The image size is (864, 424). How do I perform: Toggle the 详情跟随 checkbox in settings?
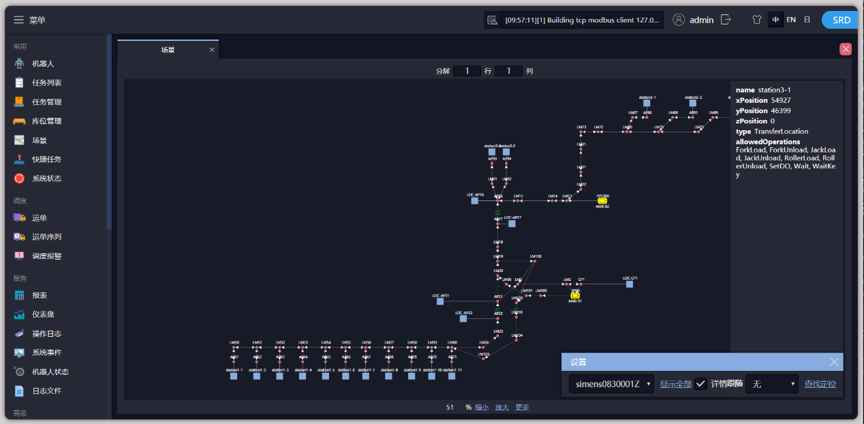701,384
